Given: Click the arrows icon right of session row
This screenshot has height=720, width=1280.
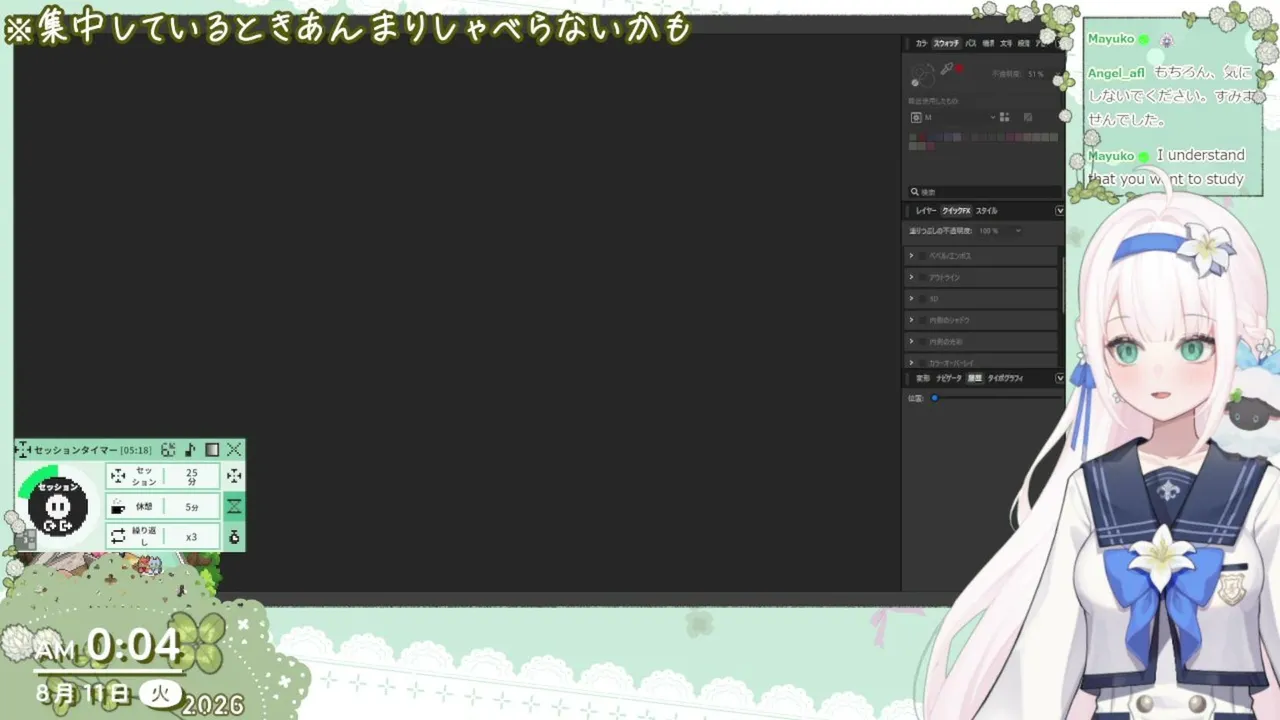Looking at the screenshot, I should pyautogui.click(x=234, y=476).
